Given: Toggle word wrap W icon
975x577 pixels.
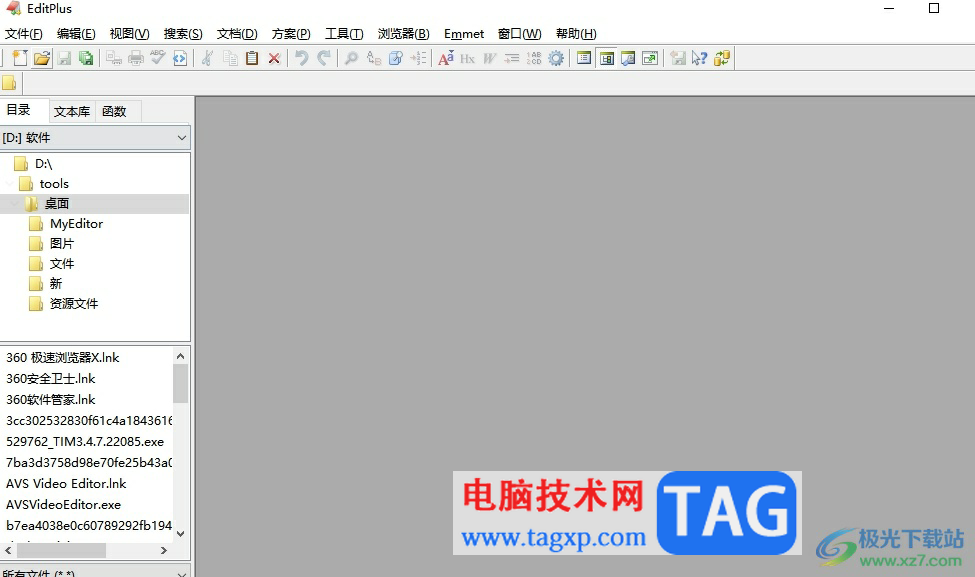Looking at the screenshot, I should tap(490, 58).
